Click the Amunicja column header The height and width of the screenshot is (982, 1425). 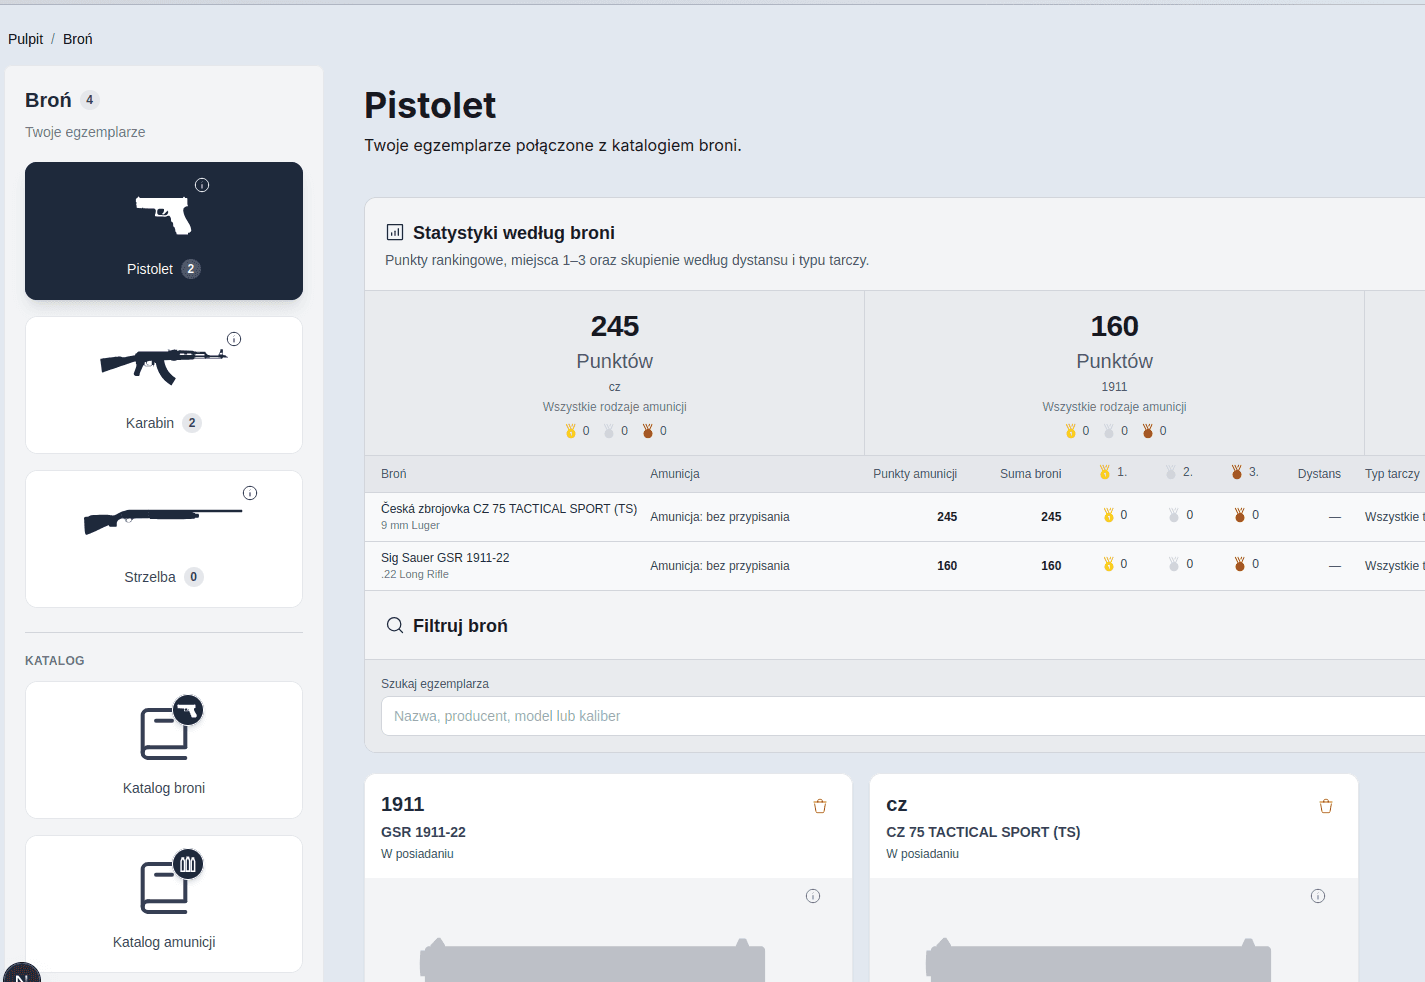coord(675,474)
